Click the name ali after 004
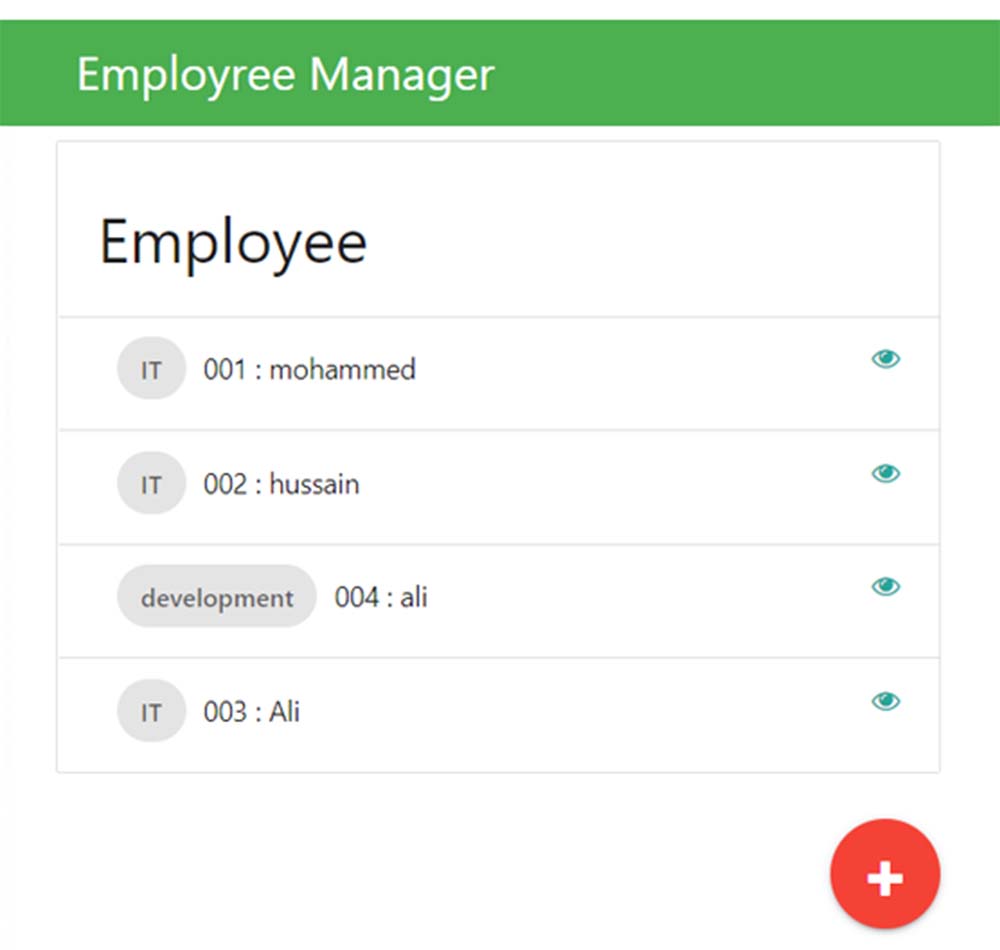The image size is (1000, 950). (414, 598)
